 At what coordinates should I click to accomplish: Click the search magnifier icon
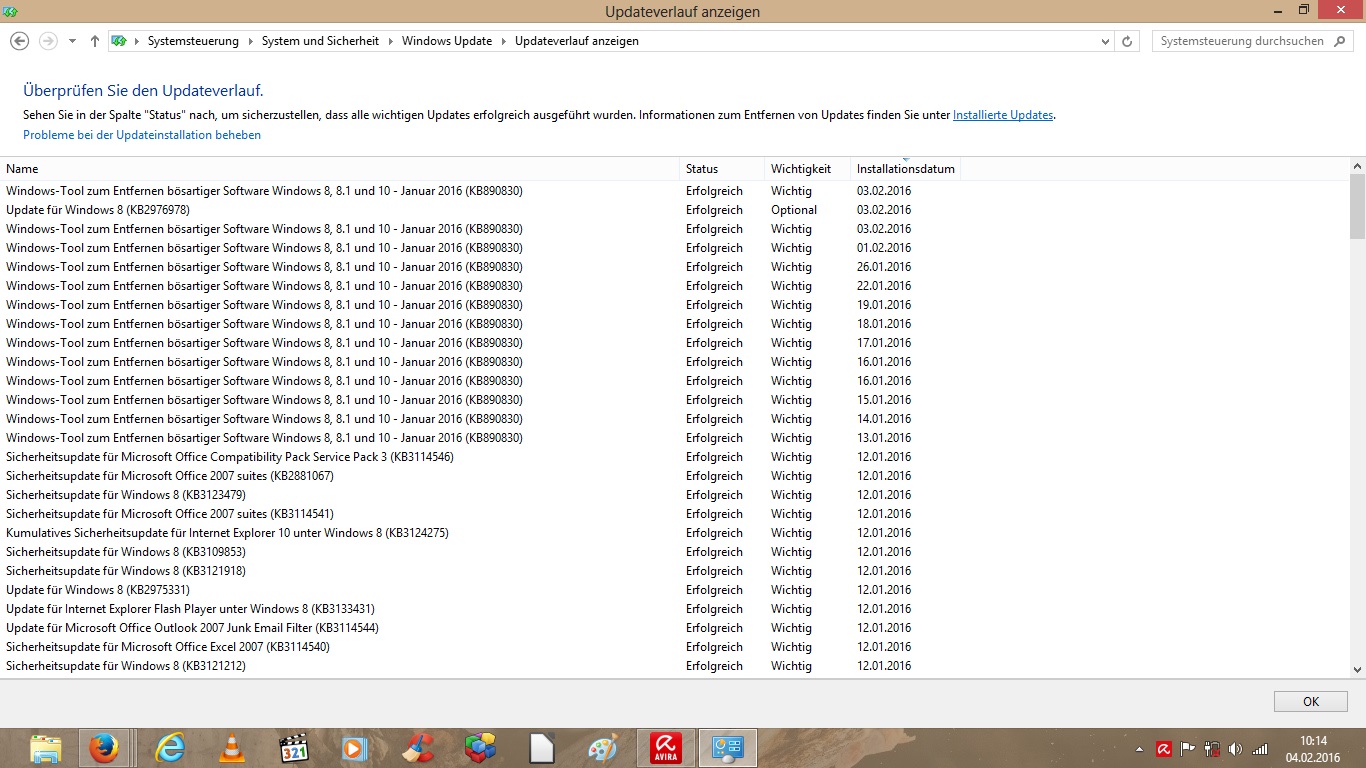point(1341,41)
